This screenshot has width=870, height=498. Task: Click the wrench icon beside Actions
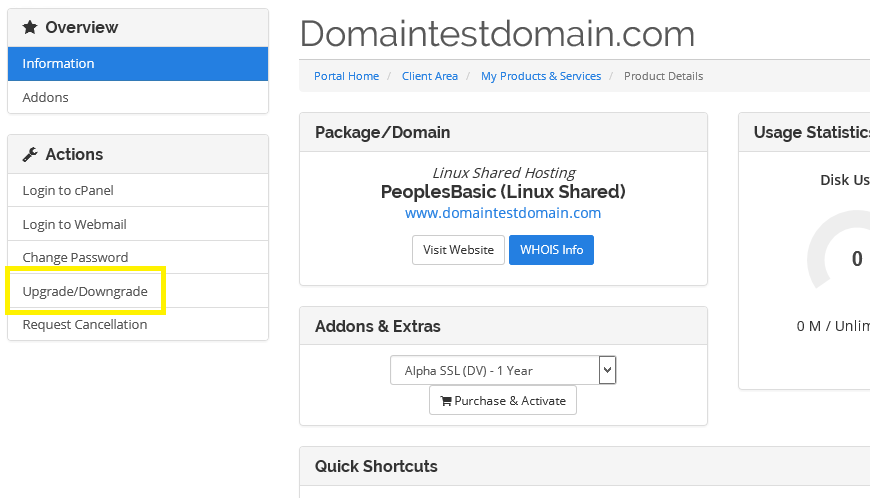[30, 154]
